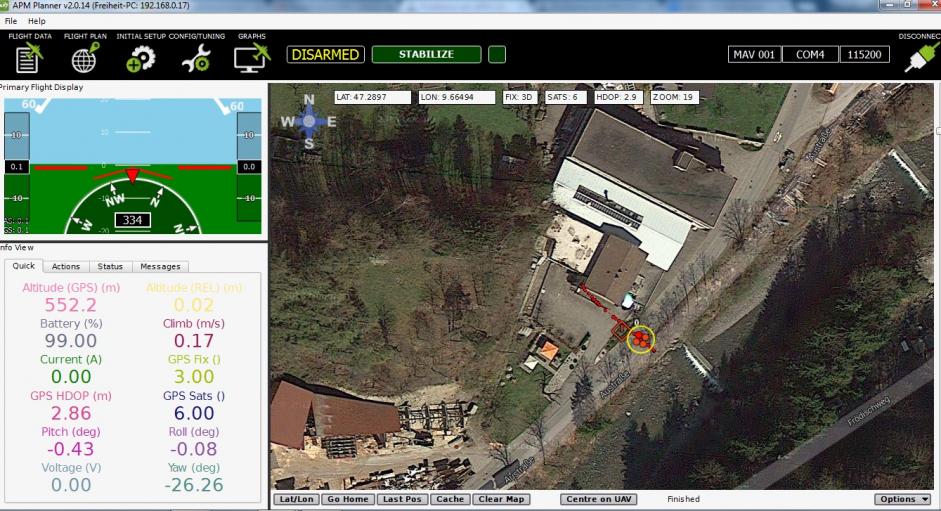941x511 pixels.
Task: Switch to the Messages tab
Action: pyautogui.click(x=160, y=267)
